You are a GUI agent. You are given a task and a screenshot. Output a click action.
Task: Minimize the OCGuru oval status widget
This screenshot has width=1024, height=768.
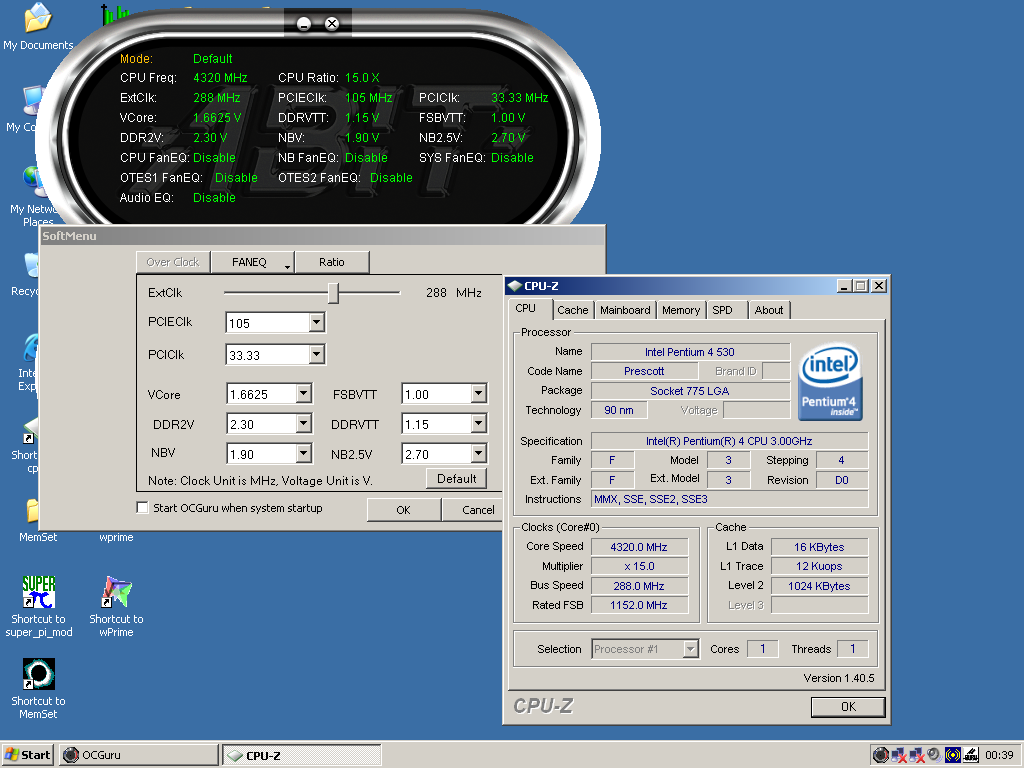tap(304, 24)
